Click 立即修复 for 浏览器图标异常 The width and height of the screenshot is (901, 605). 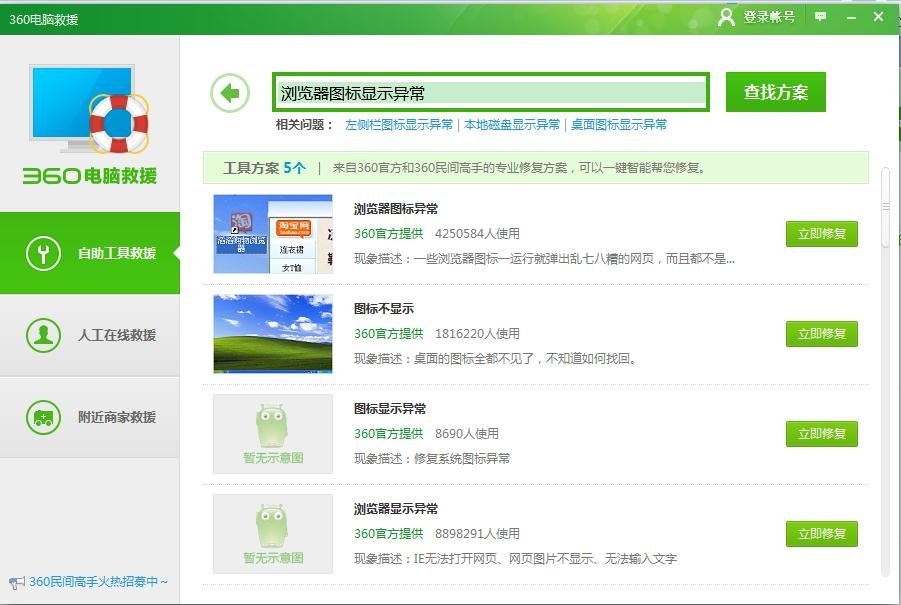click(821, 234)
